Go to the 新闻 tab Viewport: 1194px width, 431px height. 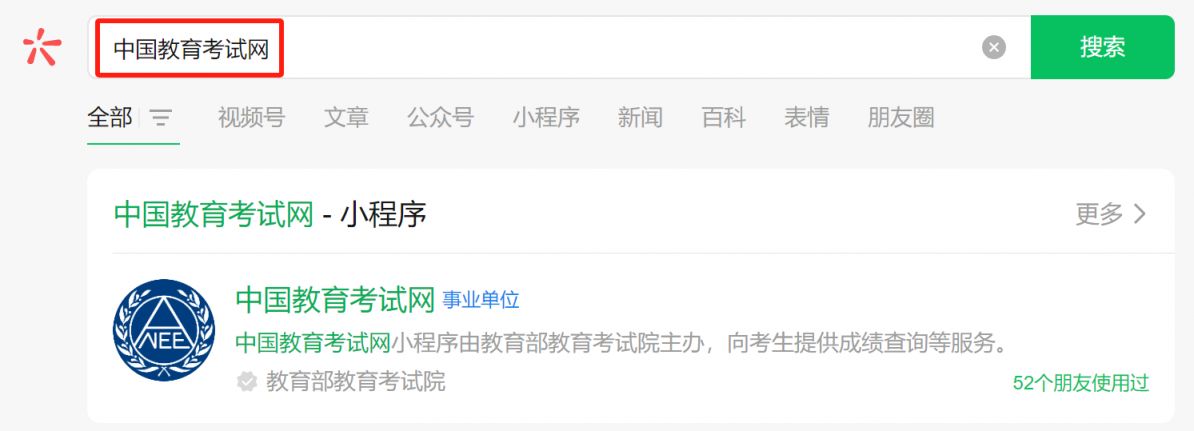point(640,117)
